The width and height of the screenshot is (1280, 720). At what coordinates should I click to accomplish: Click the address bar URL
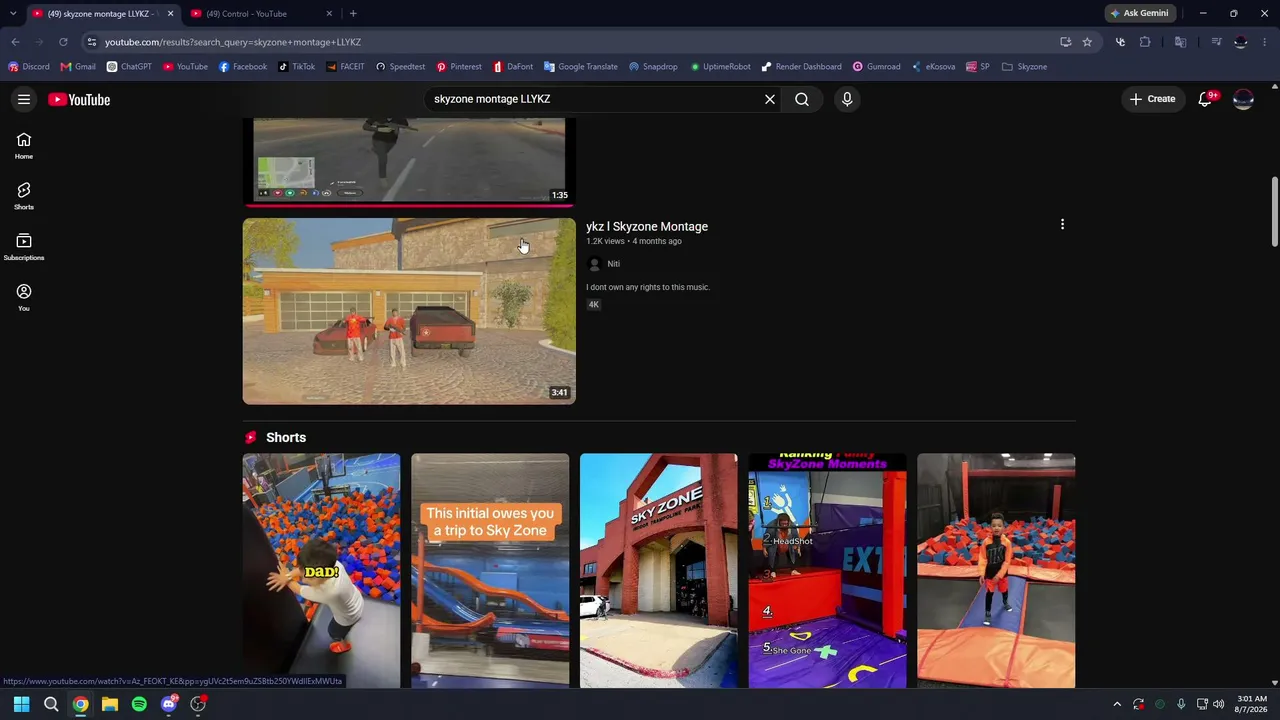click(233, 42)
